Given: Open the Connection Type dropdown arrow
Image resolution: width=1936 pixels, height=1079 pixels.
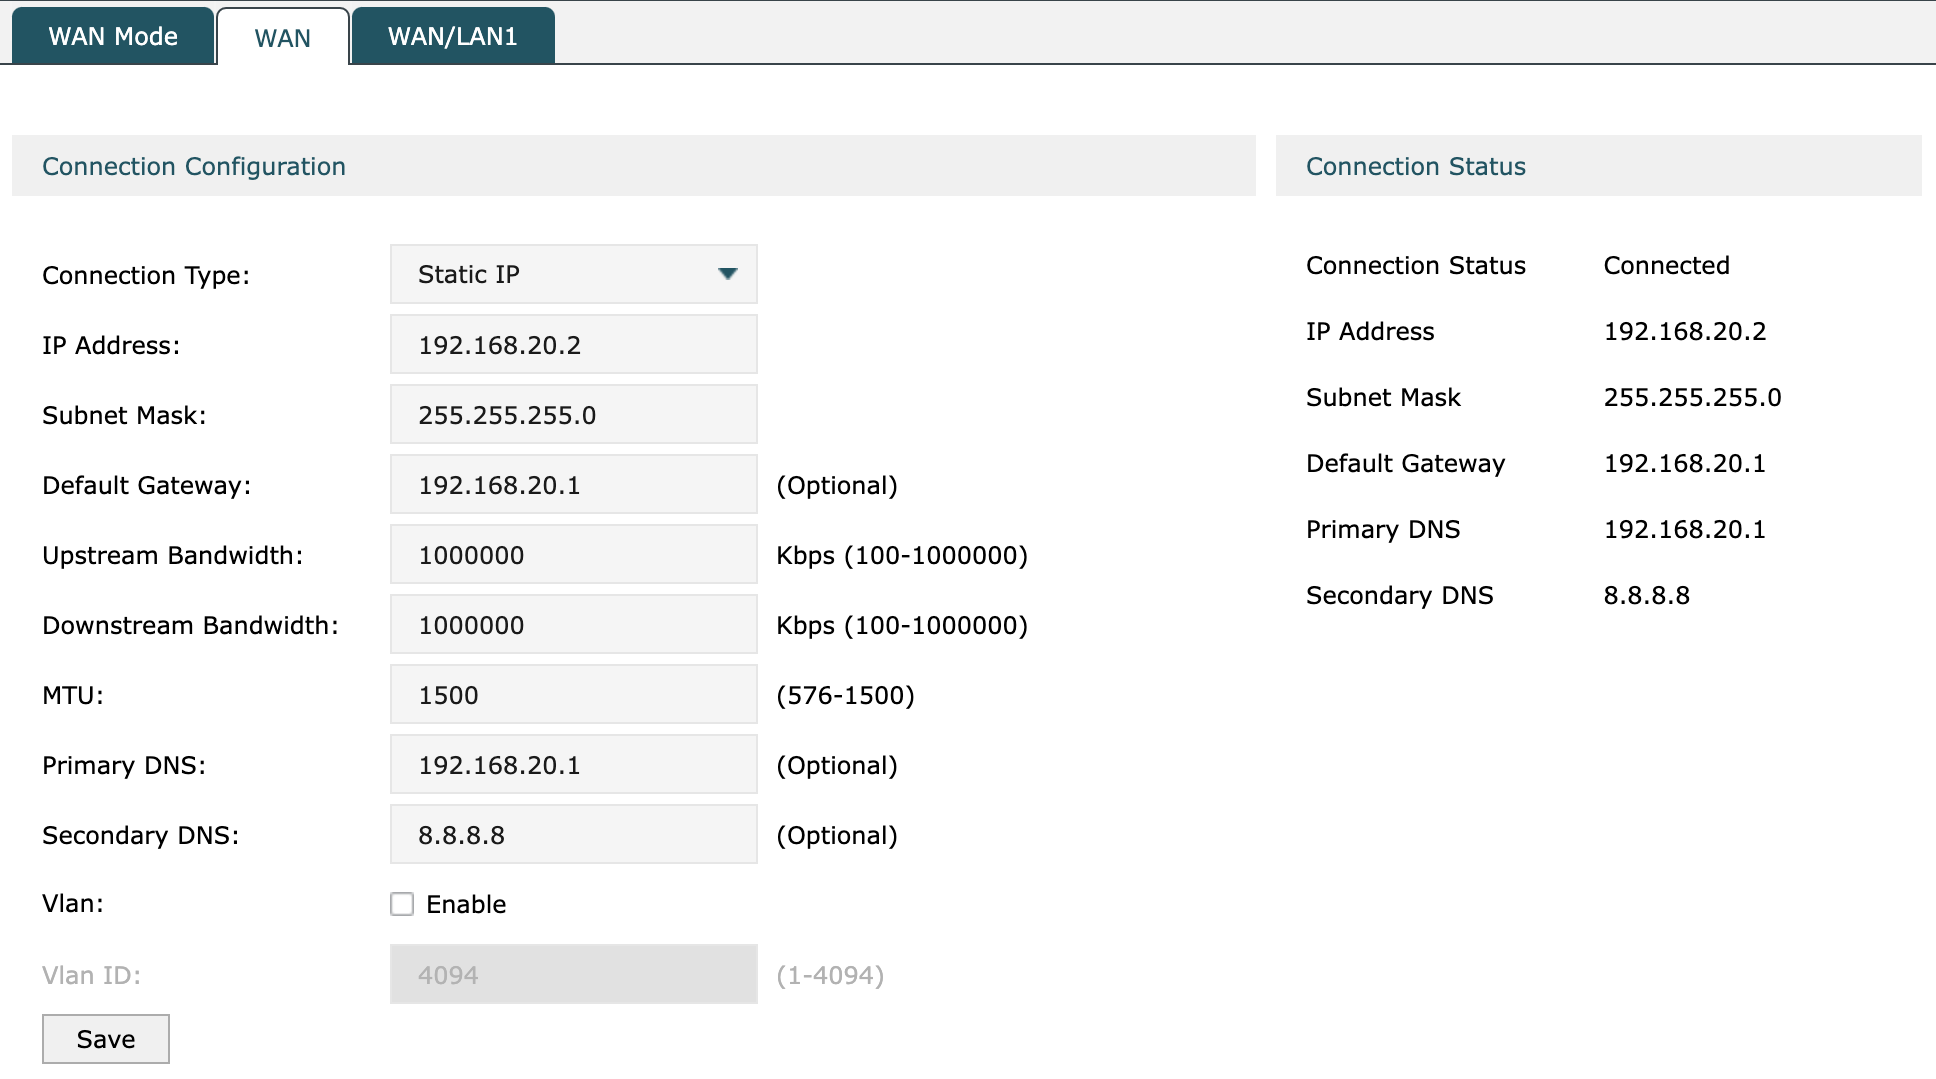Looking at the screenshot, I should click(x=727, y=274).
